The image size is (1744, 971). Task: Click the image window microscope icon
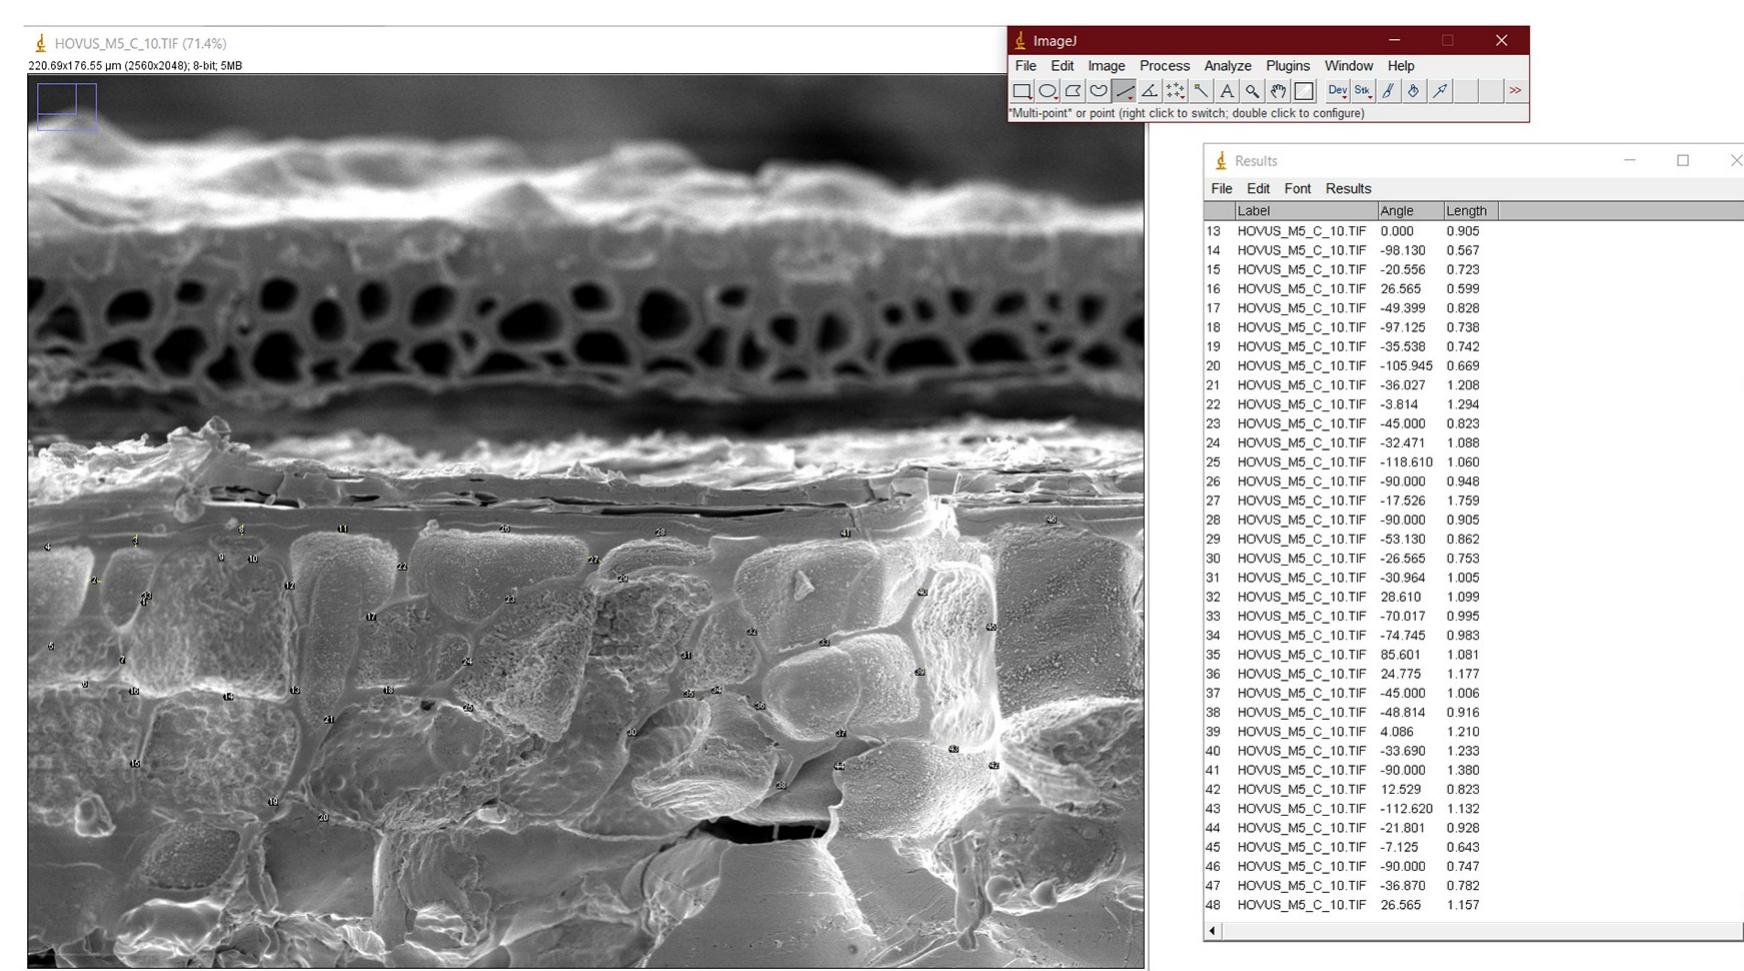point(41,44)
